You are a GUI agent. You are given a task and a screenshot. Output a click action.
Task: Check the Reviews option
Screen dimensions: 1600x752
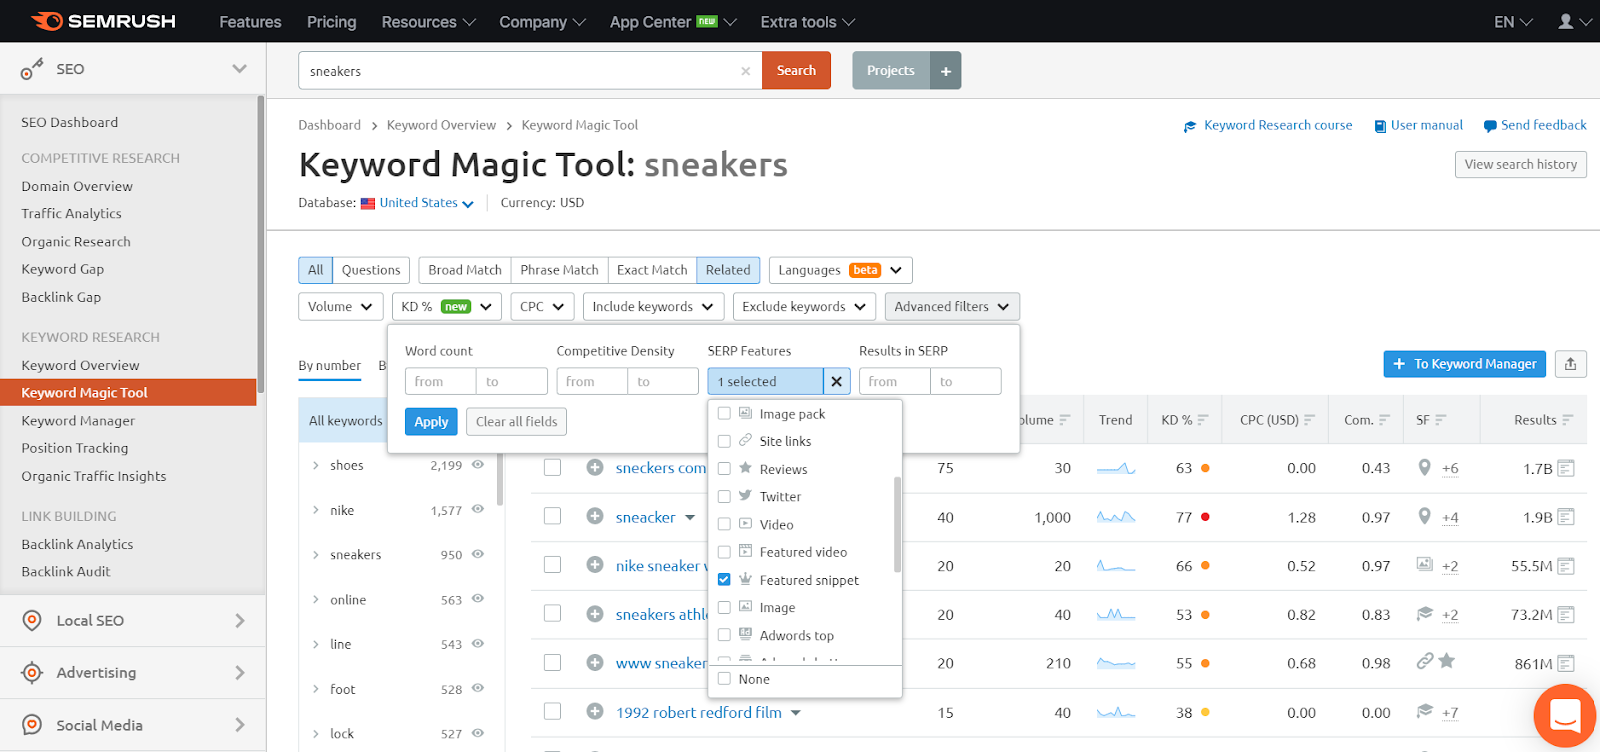[x=724, y=468]
